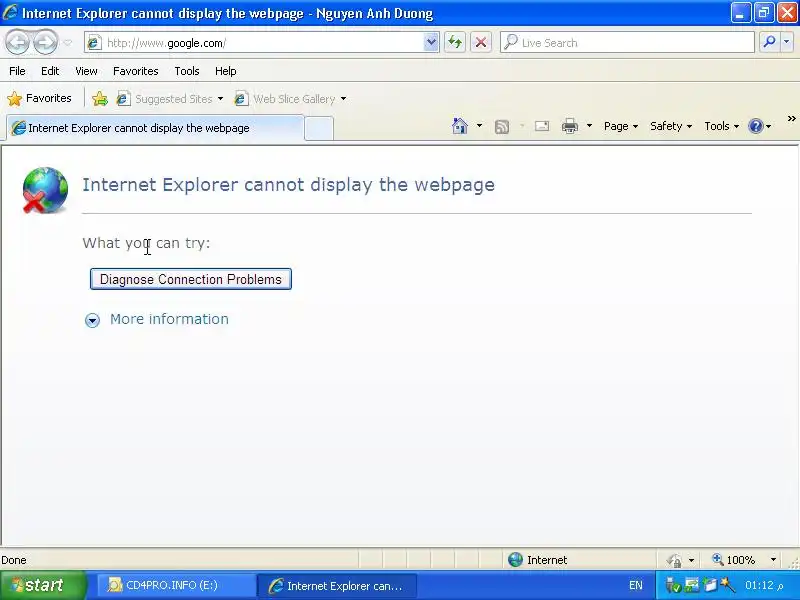The height and width of the screenshot is (600, 800).
Task: Open a new blank tab
Action: pyautogui.click(x=319, y=128)
